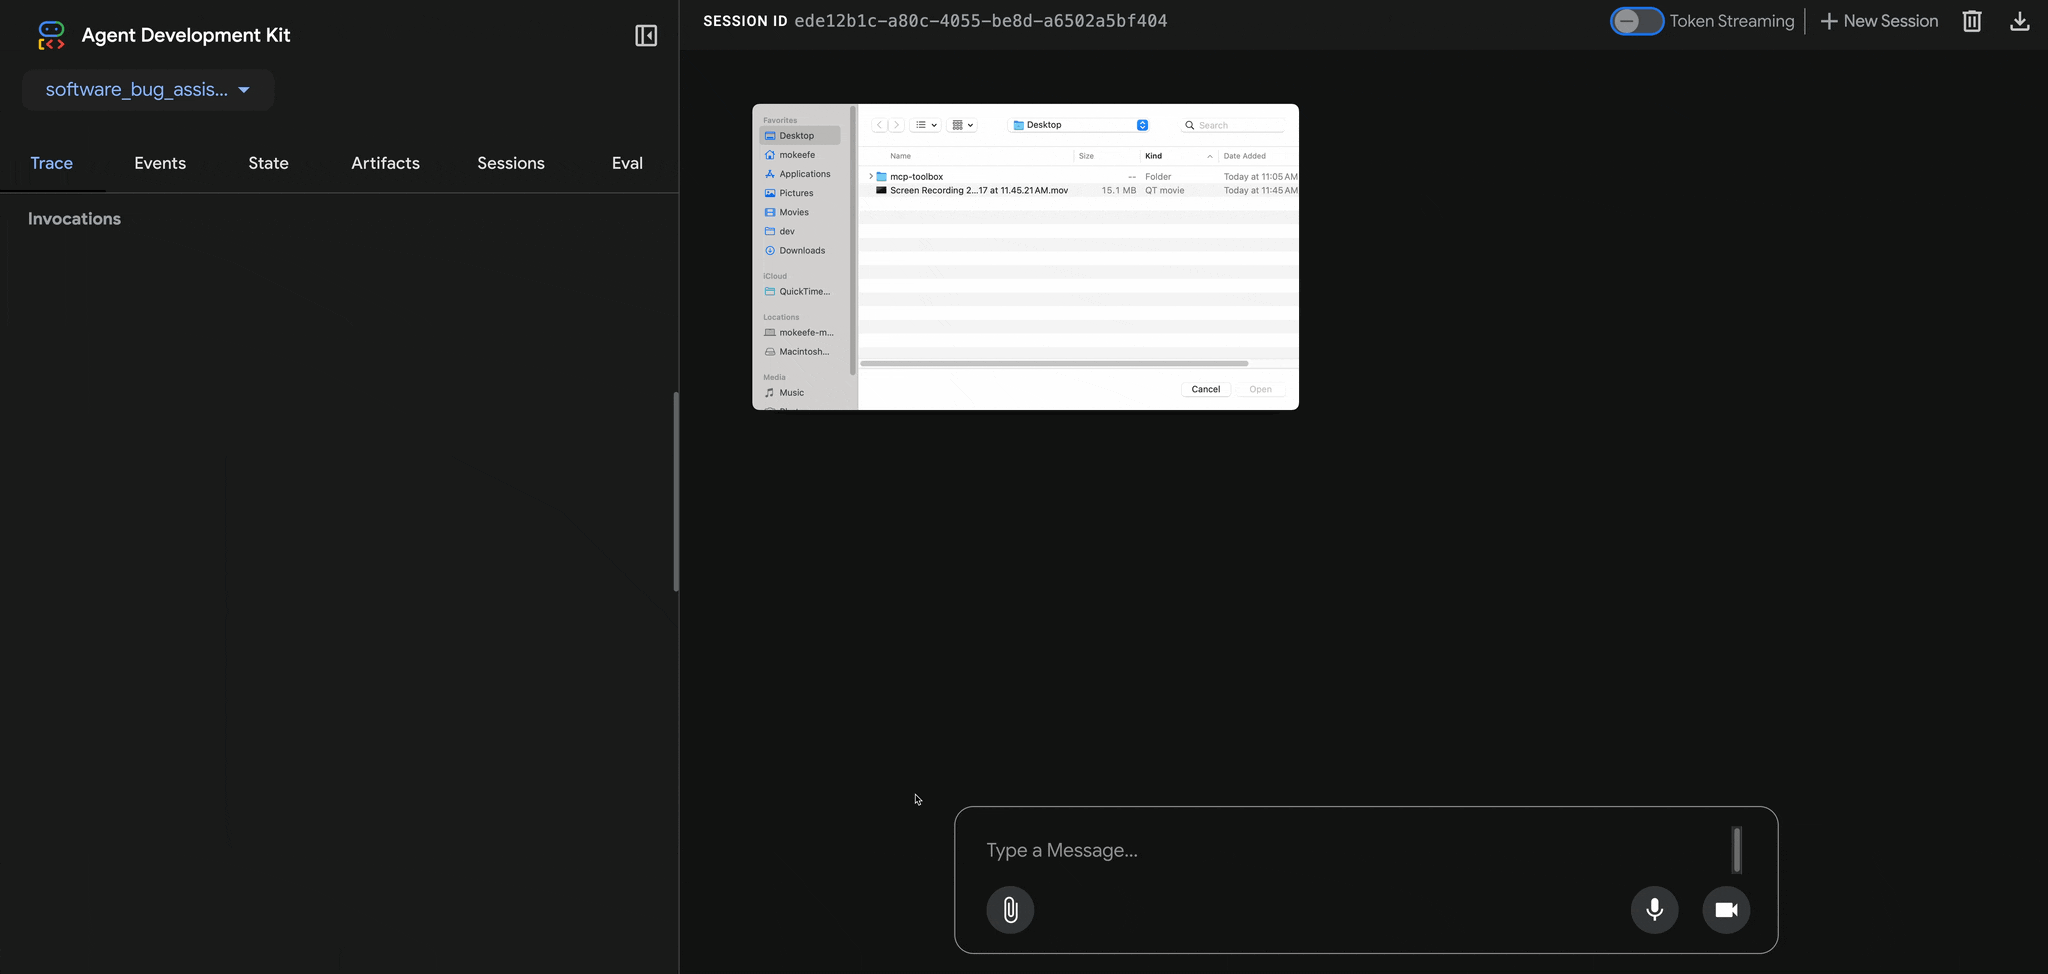This screenshot has height=974, width=2048.
Task: Click the Open button in file dialog
Action: pyautogui.click(x=1260, y=389)
